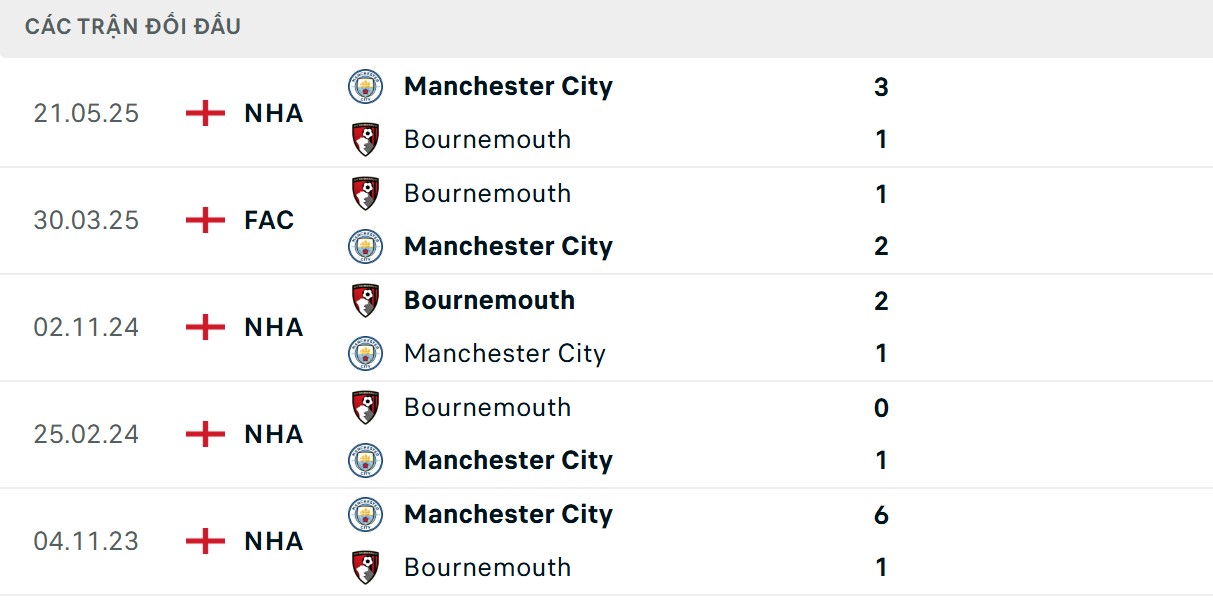The height and width of the screenshot is (615, 1213).
Task: Click Manchester City's score of 6
Action: pyautogui.click(x=880, y=514)
